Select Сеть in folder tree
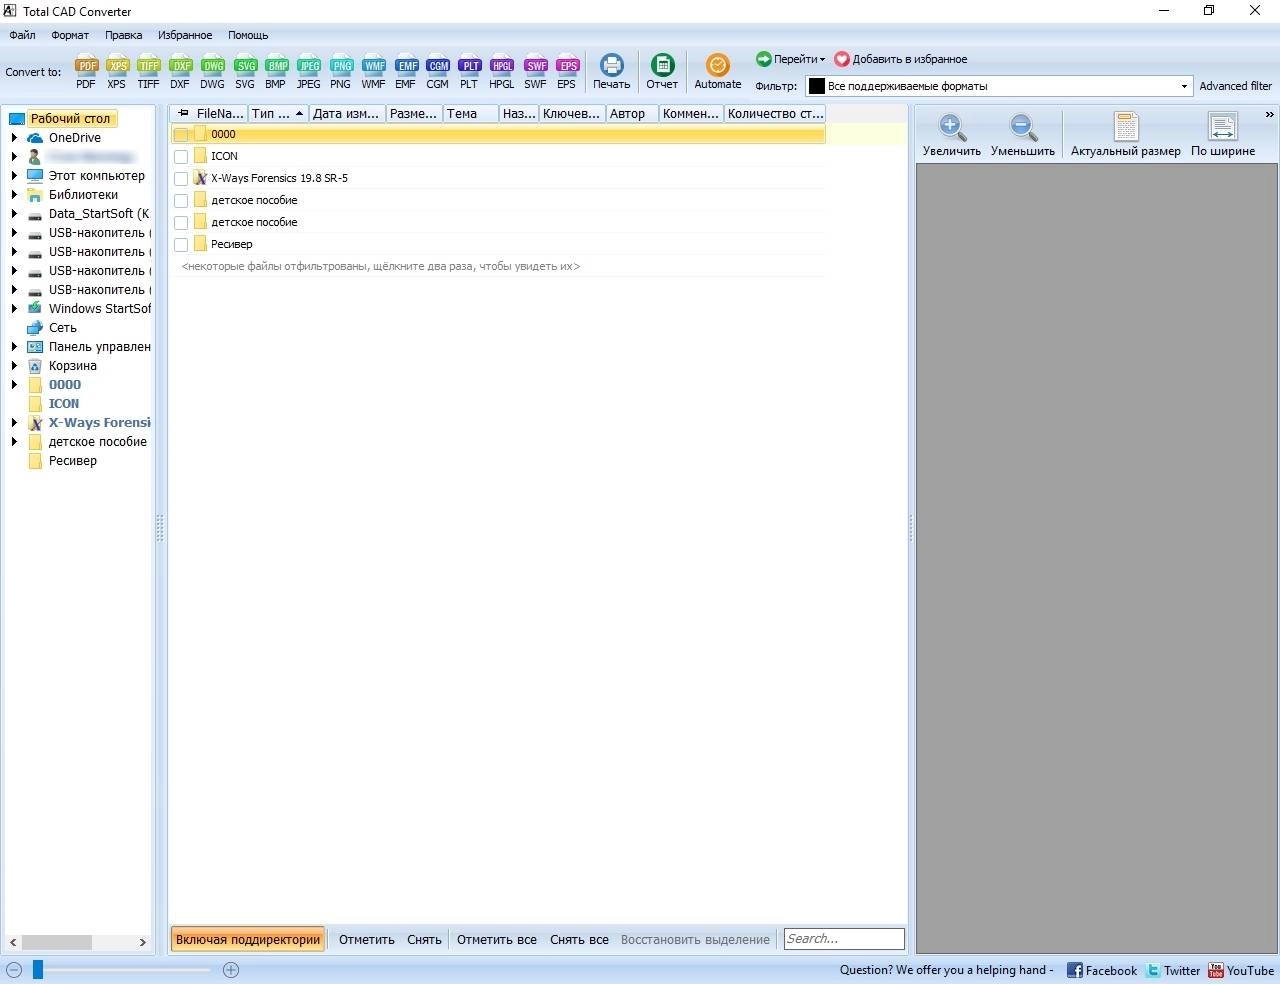The height and width of the screenshot is (984, 1280). point(62,328)
